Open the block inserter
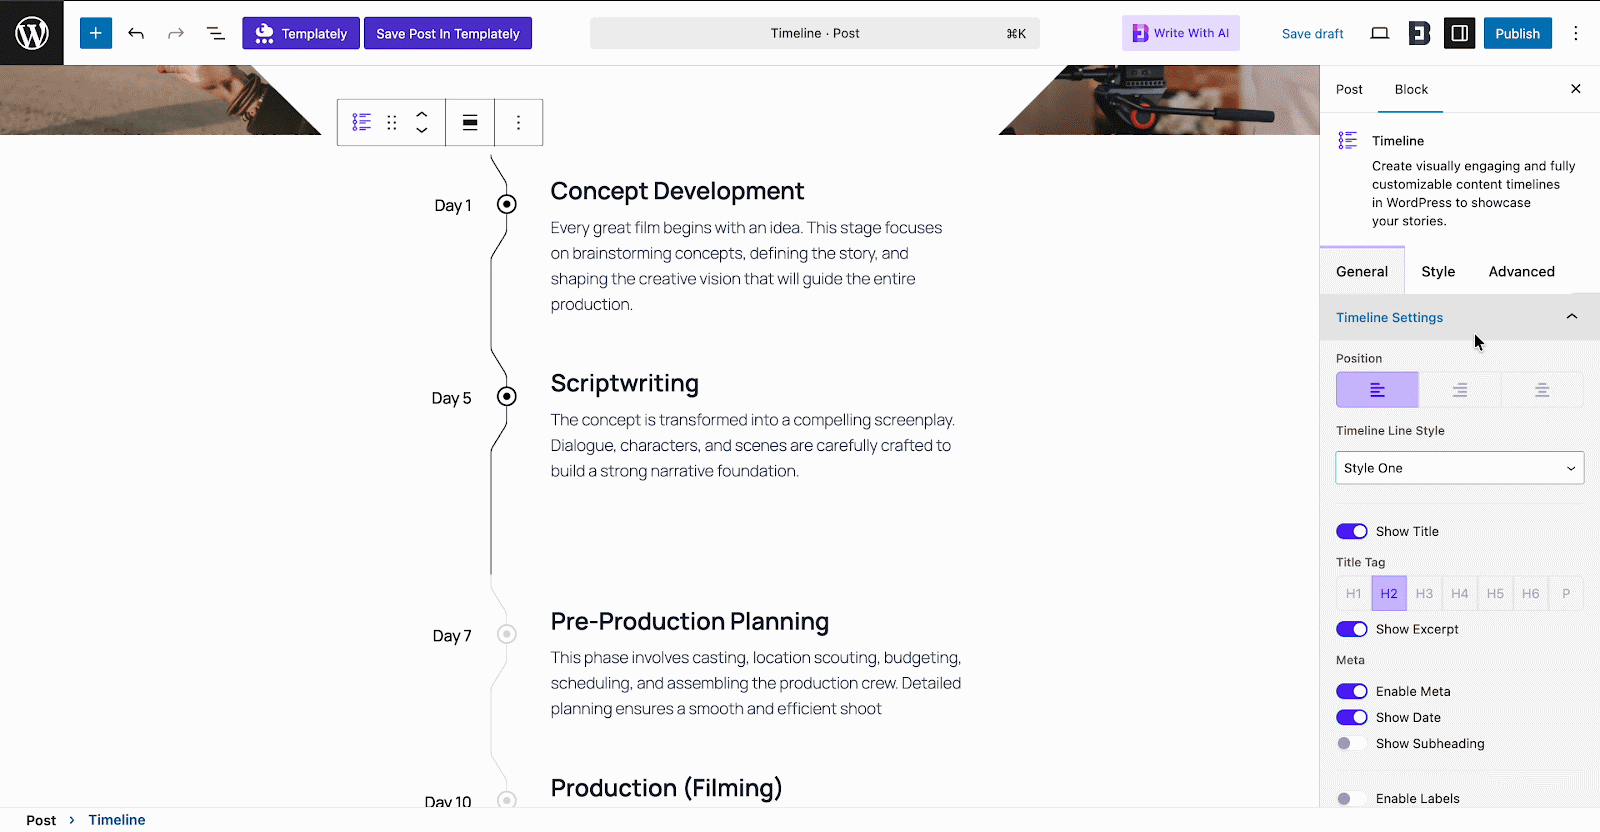The width and height of the screenshot is (1600, 832). (x=95, y=32)
